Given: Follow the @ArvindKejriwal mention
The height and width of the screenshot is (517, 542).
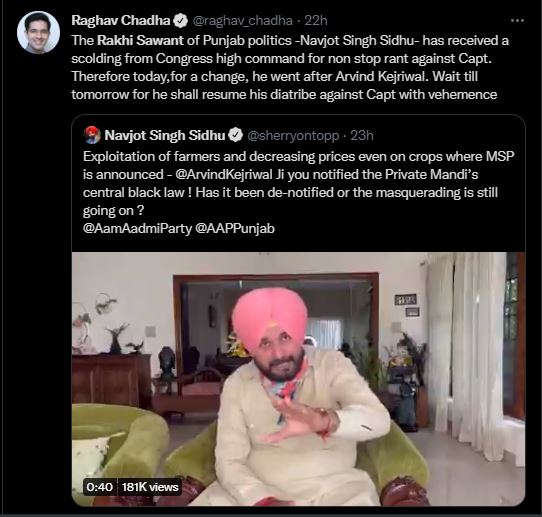Looking at the screenshot, I should pyautogui.click(x=224, y=174).
